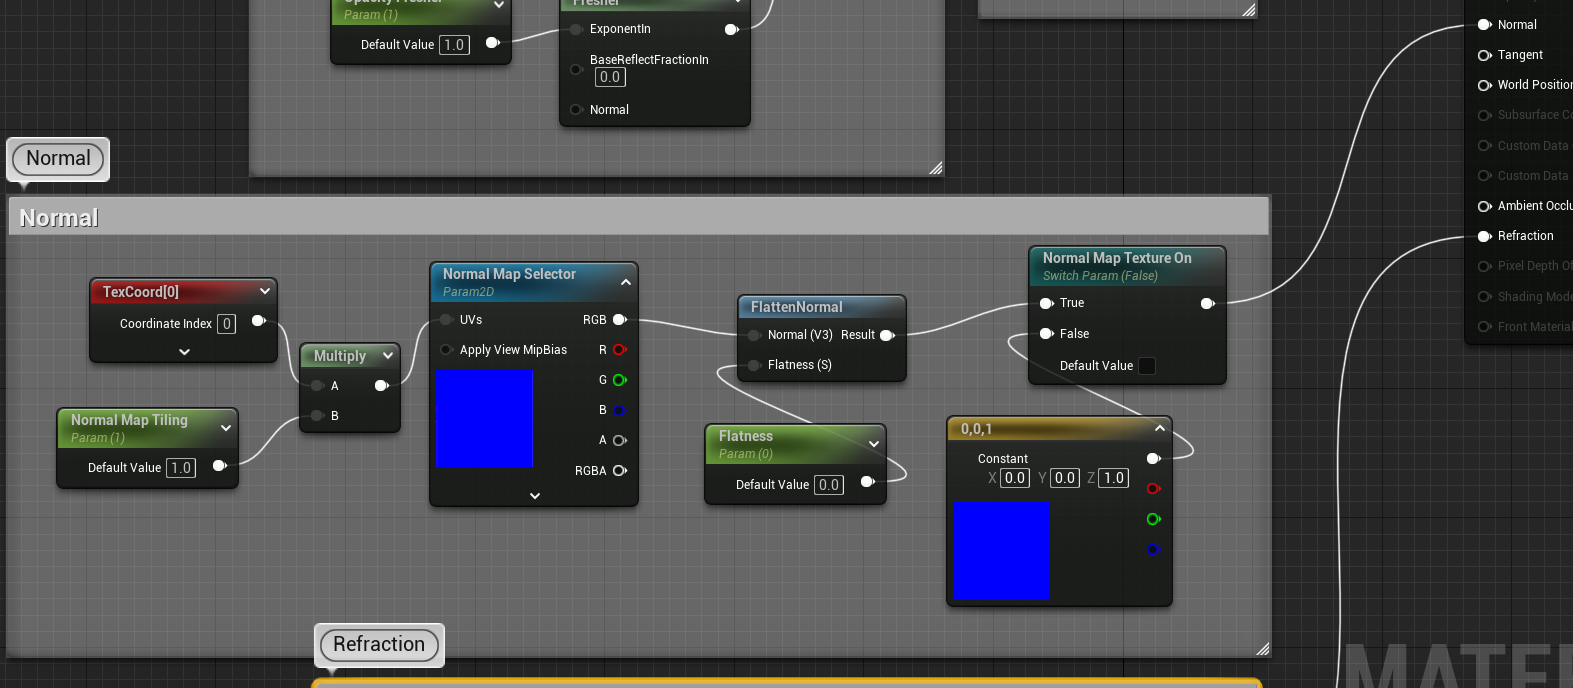This screenshot has height=688, width=1573.
Task: Select the Normal comment box title bar
Action: pos(639,217)
